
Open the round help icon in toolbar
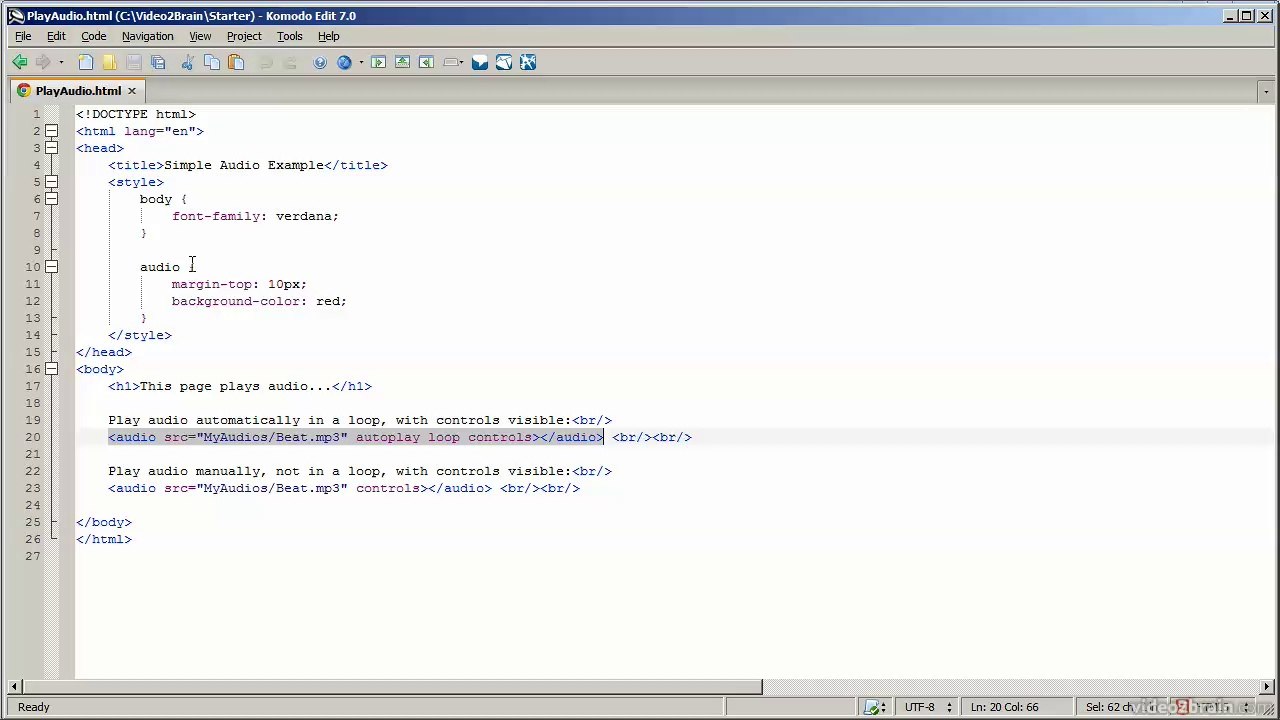point(320,63)
